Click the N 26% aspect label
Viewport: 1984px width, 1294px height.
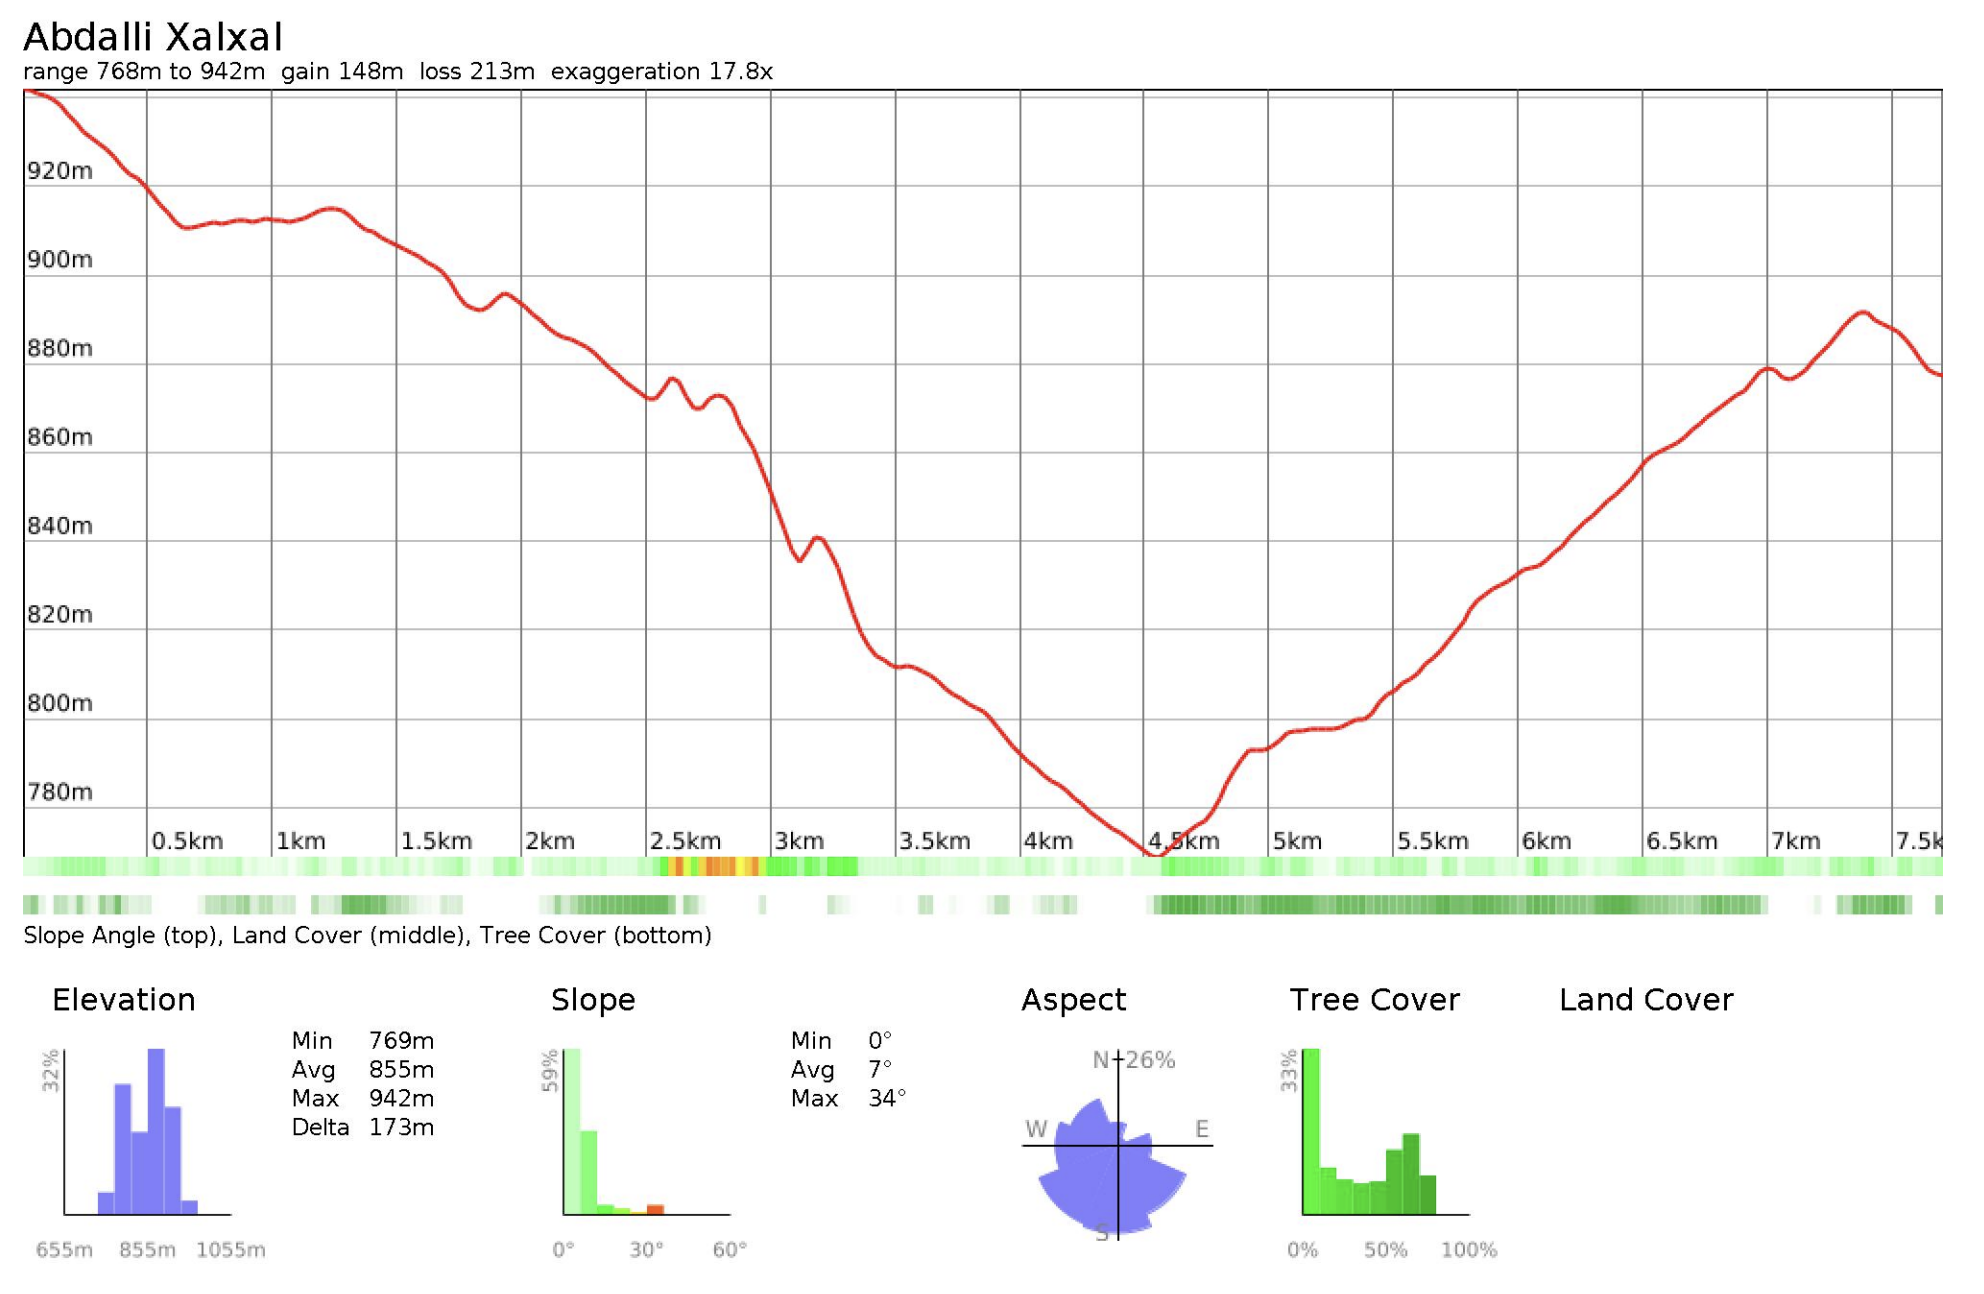click(1134, 1061)
